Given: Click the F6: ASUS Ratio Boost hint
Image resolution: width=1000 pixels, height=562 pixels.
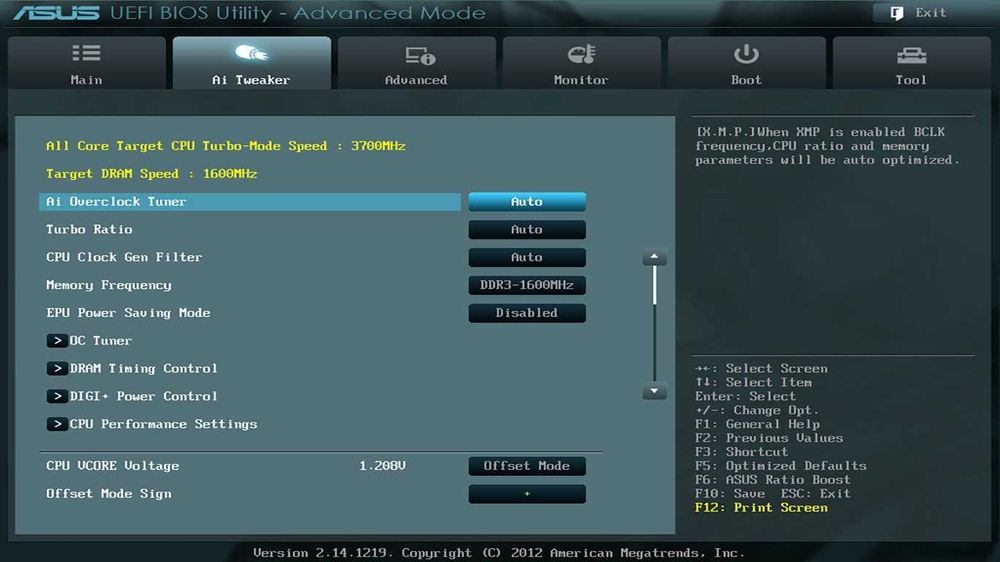Looking at the screenshot, I should pyautogui.click(x=773, y=480).
